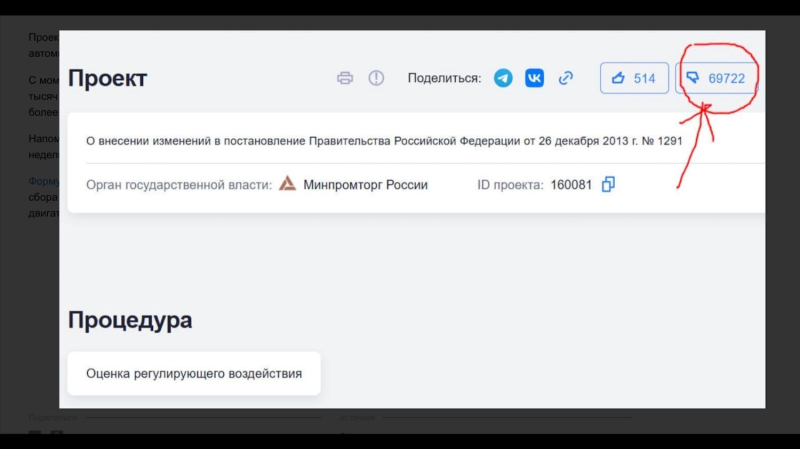Like the project with thumbs-up 514 button
Screen dimensions: 800x449
(634, 78)
